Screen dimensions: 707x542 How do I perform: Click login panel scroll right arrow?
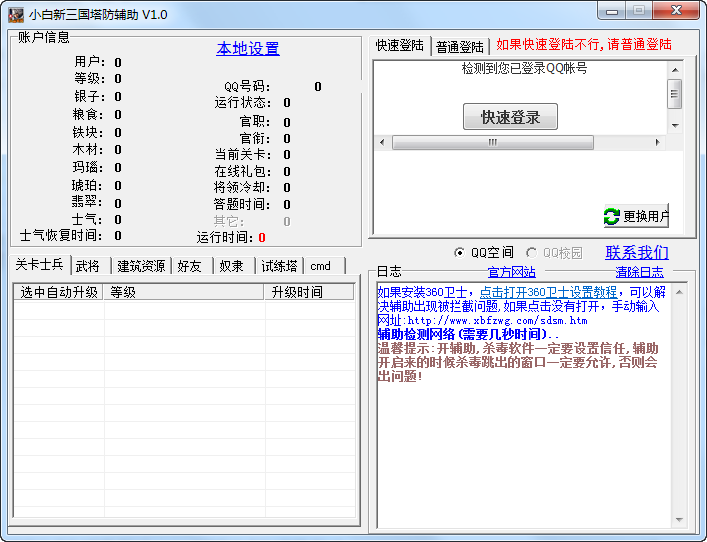[x=658, y=142]
